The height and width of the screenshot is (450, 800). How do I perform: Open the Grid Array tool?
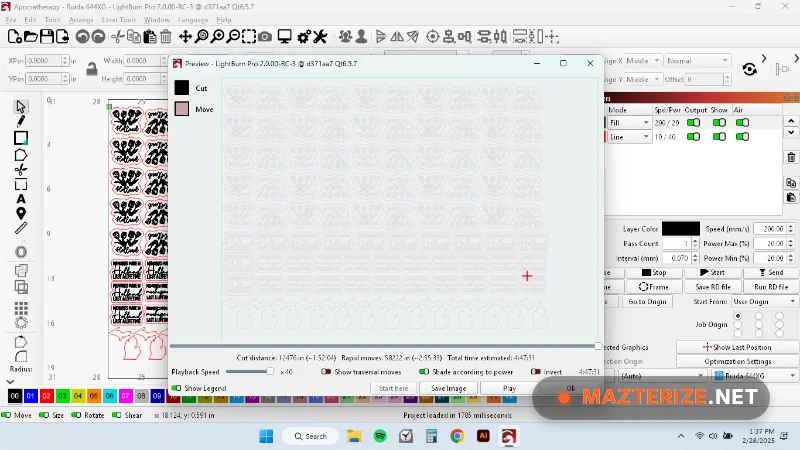[x=21, y=308]
